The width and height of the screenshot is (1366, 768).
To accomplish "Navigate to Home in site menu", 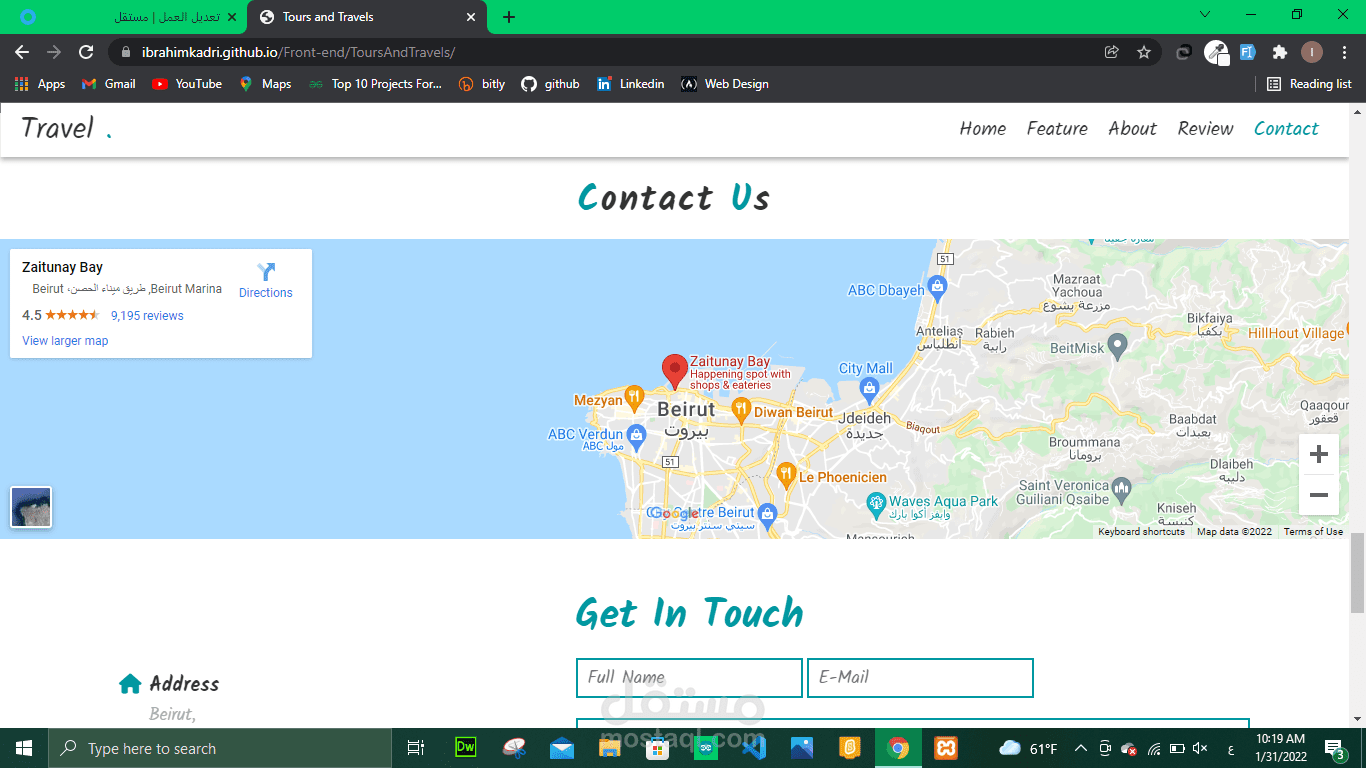I will coord(983,128).
